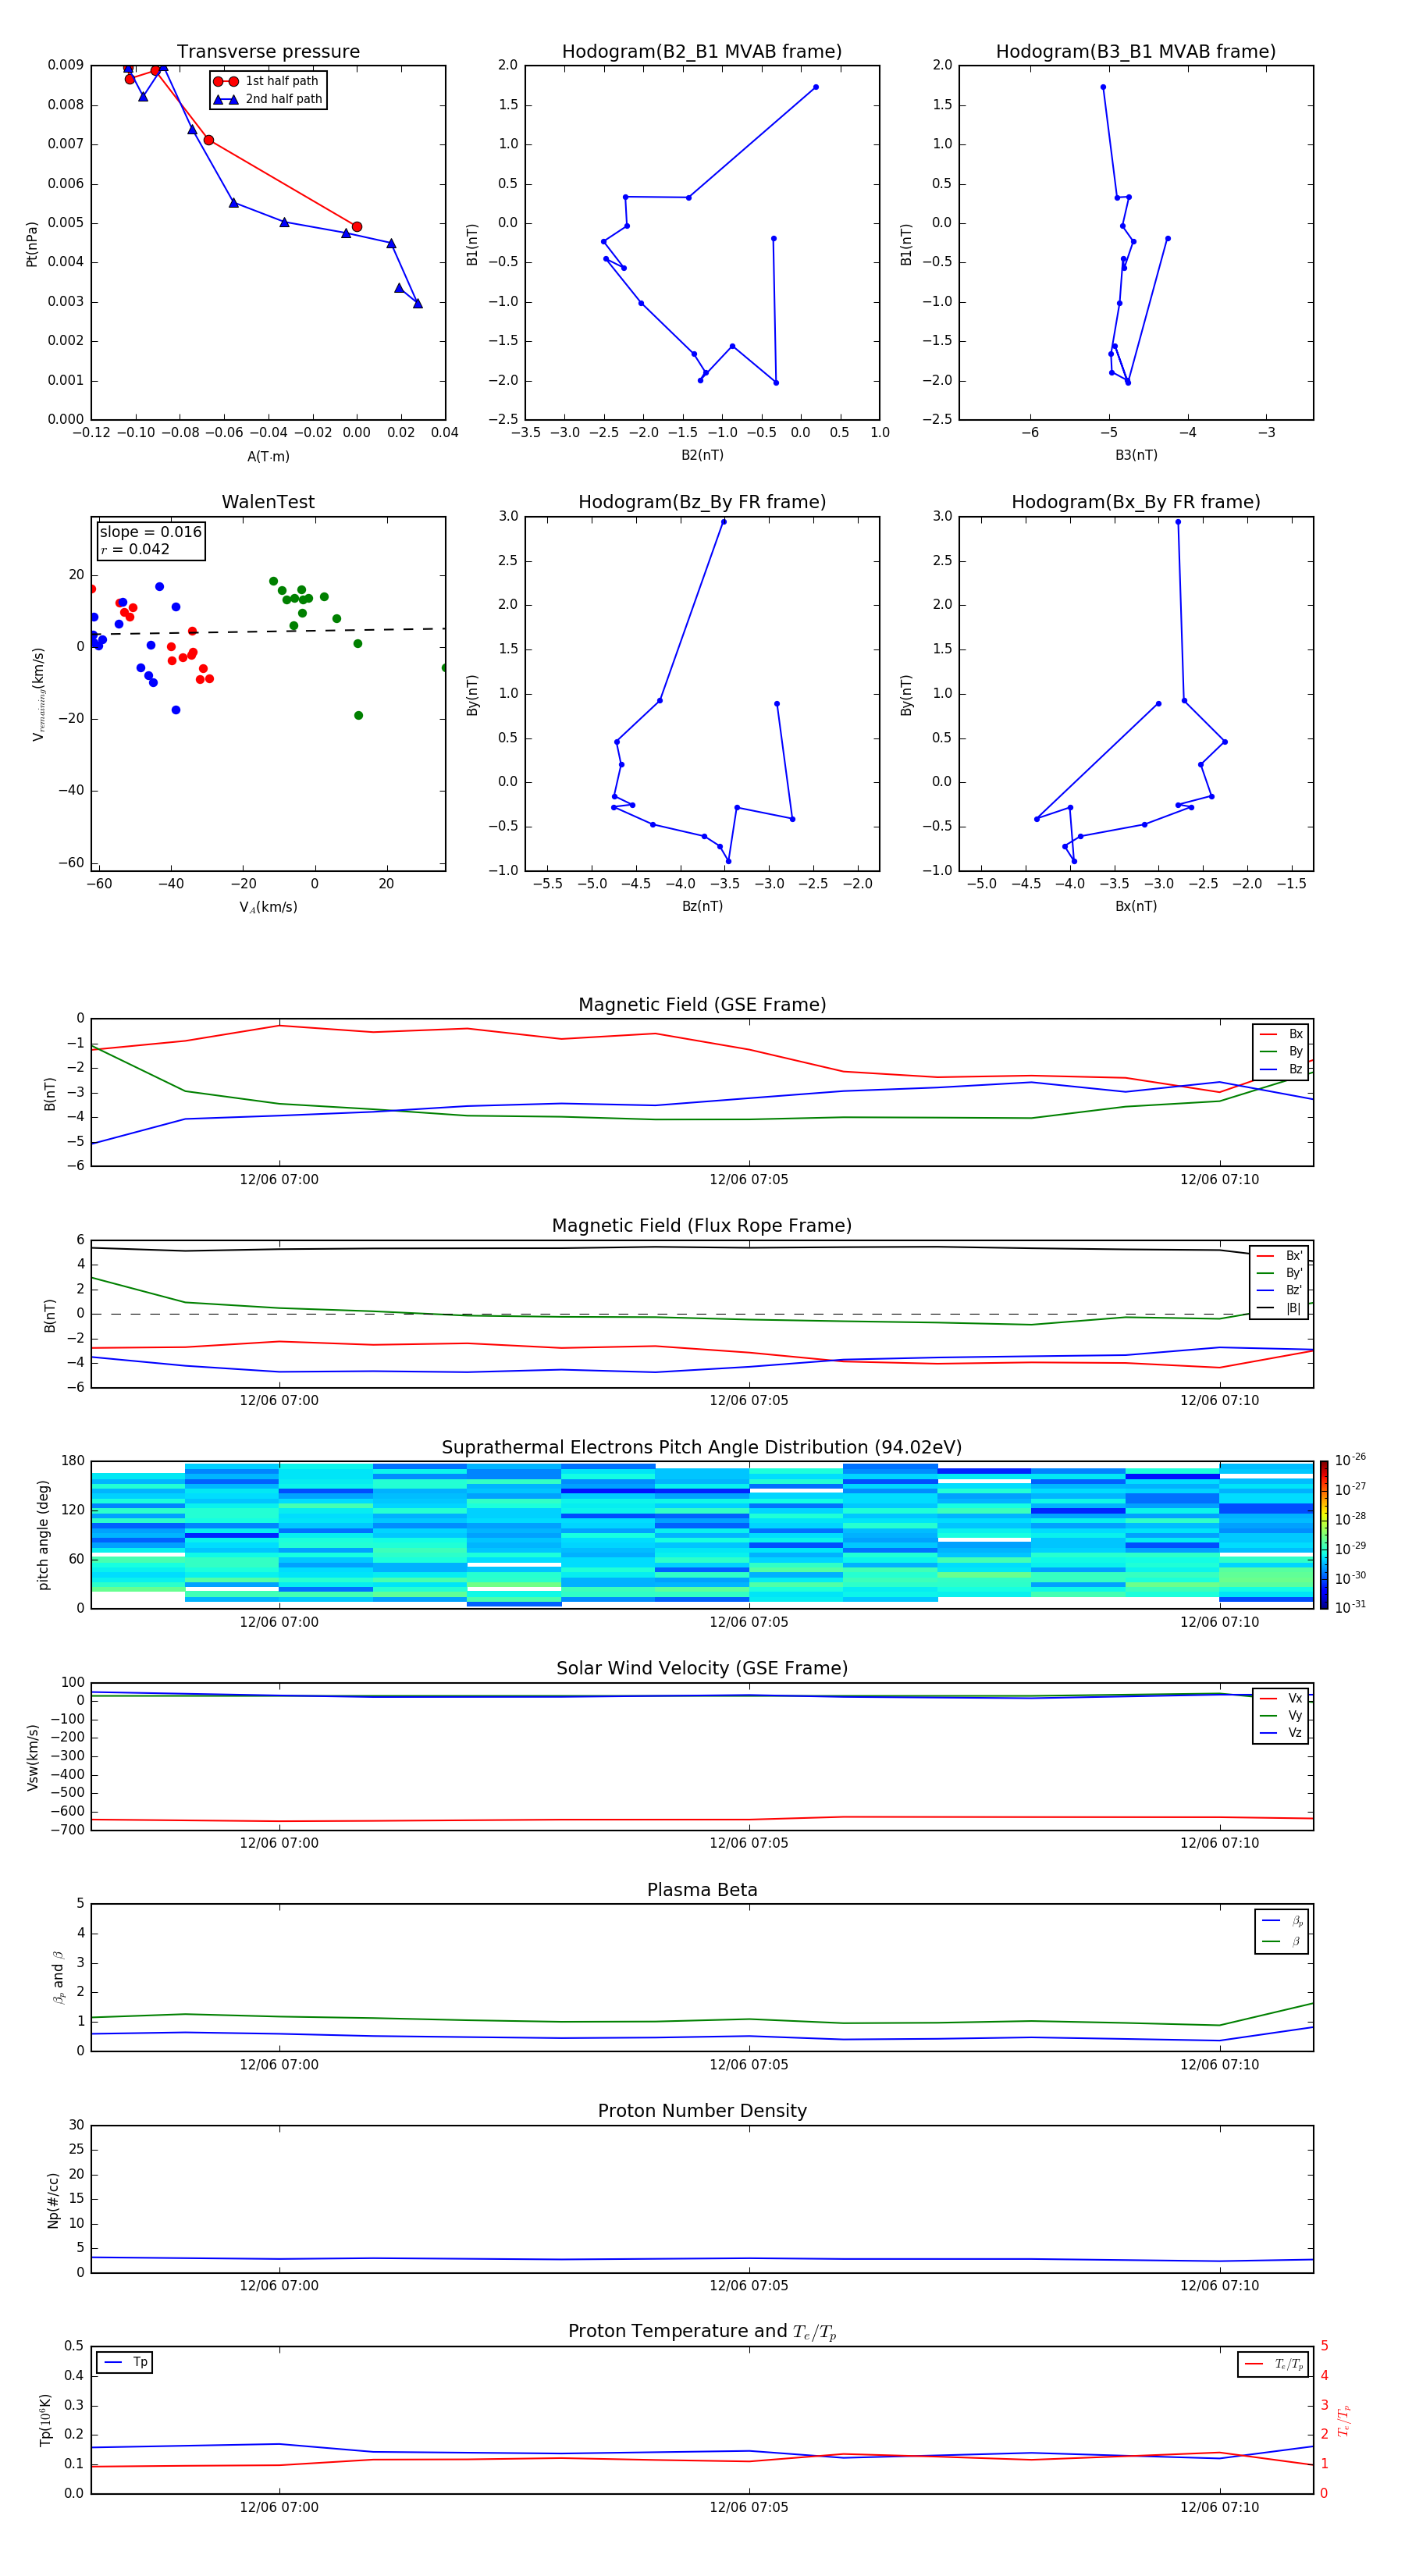Click the Plasma Beta legend box
Viewport: 1405px width, 2576px height.
coord(1281,1932)
